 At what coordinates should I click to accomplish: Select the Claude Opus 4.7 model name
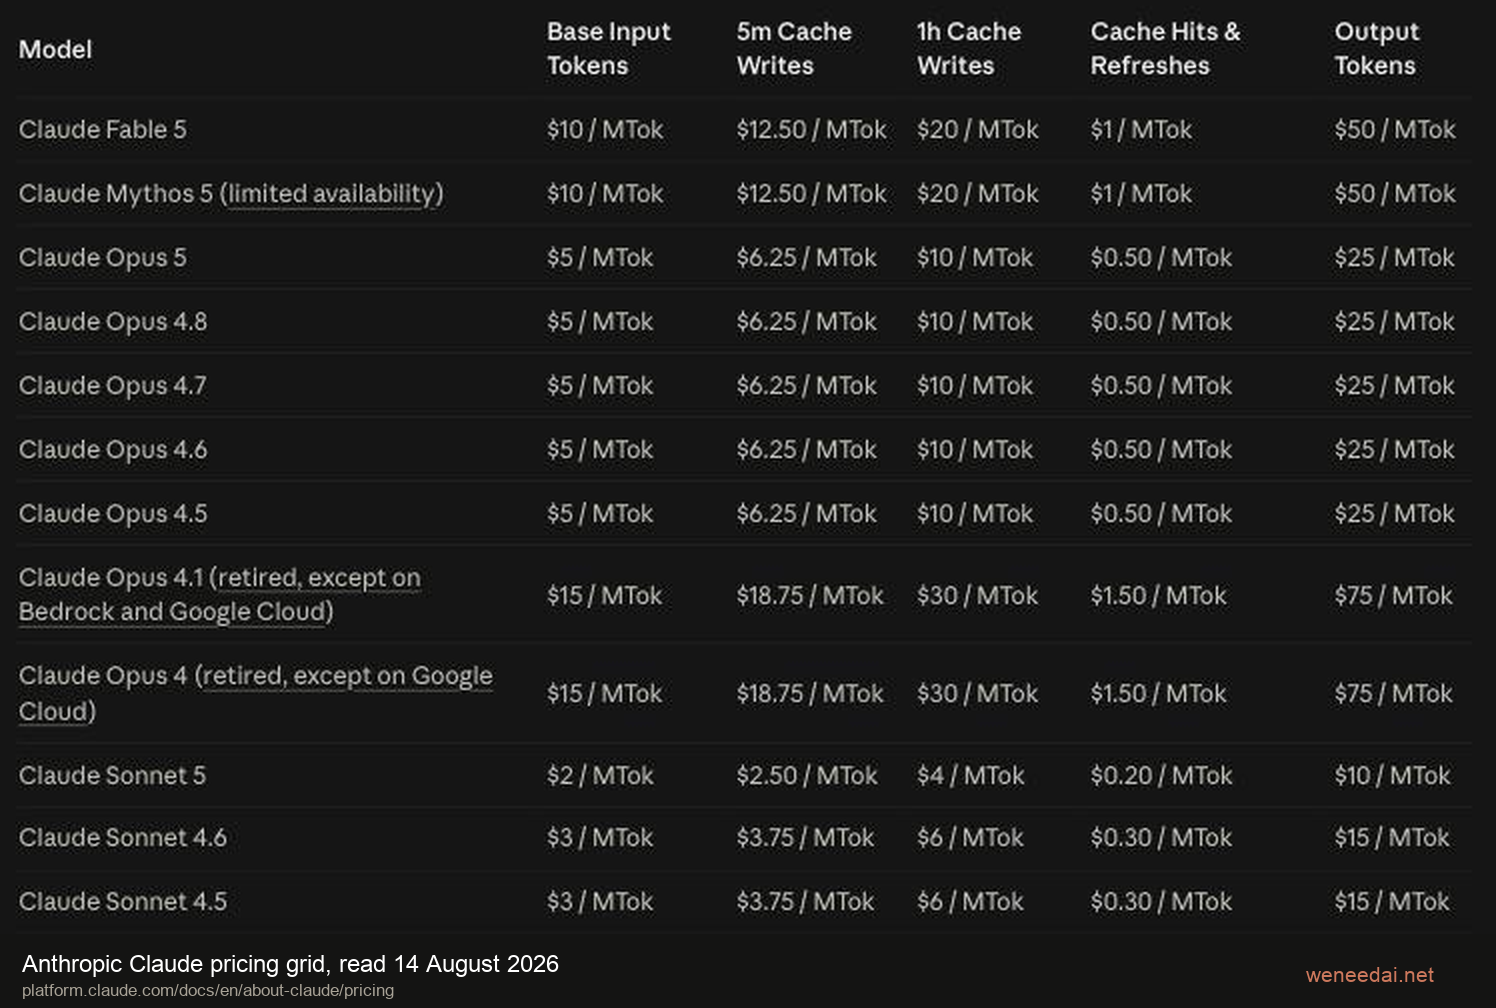(113, 386)
